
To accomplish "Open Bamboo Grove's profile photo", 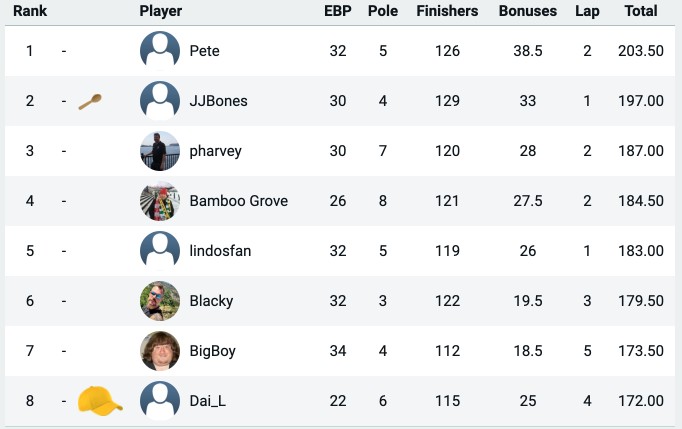I will [x=160, y=201].
